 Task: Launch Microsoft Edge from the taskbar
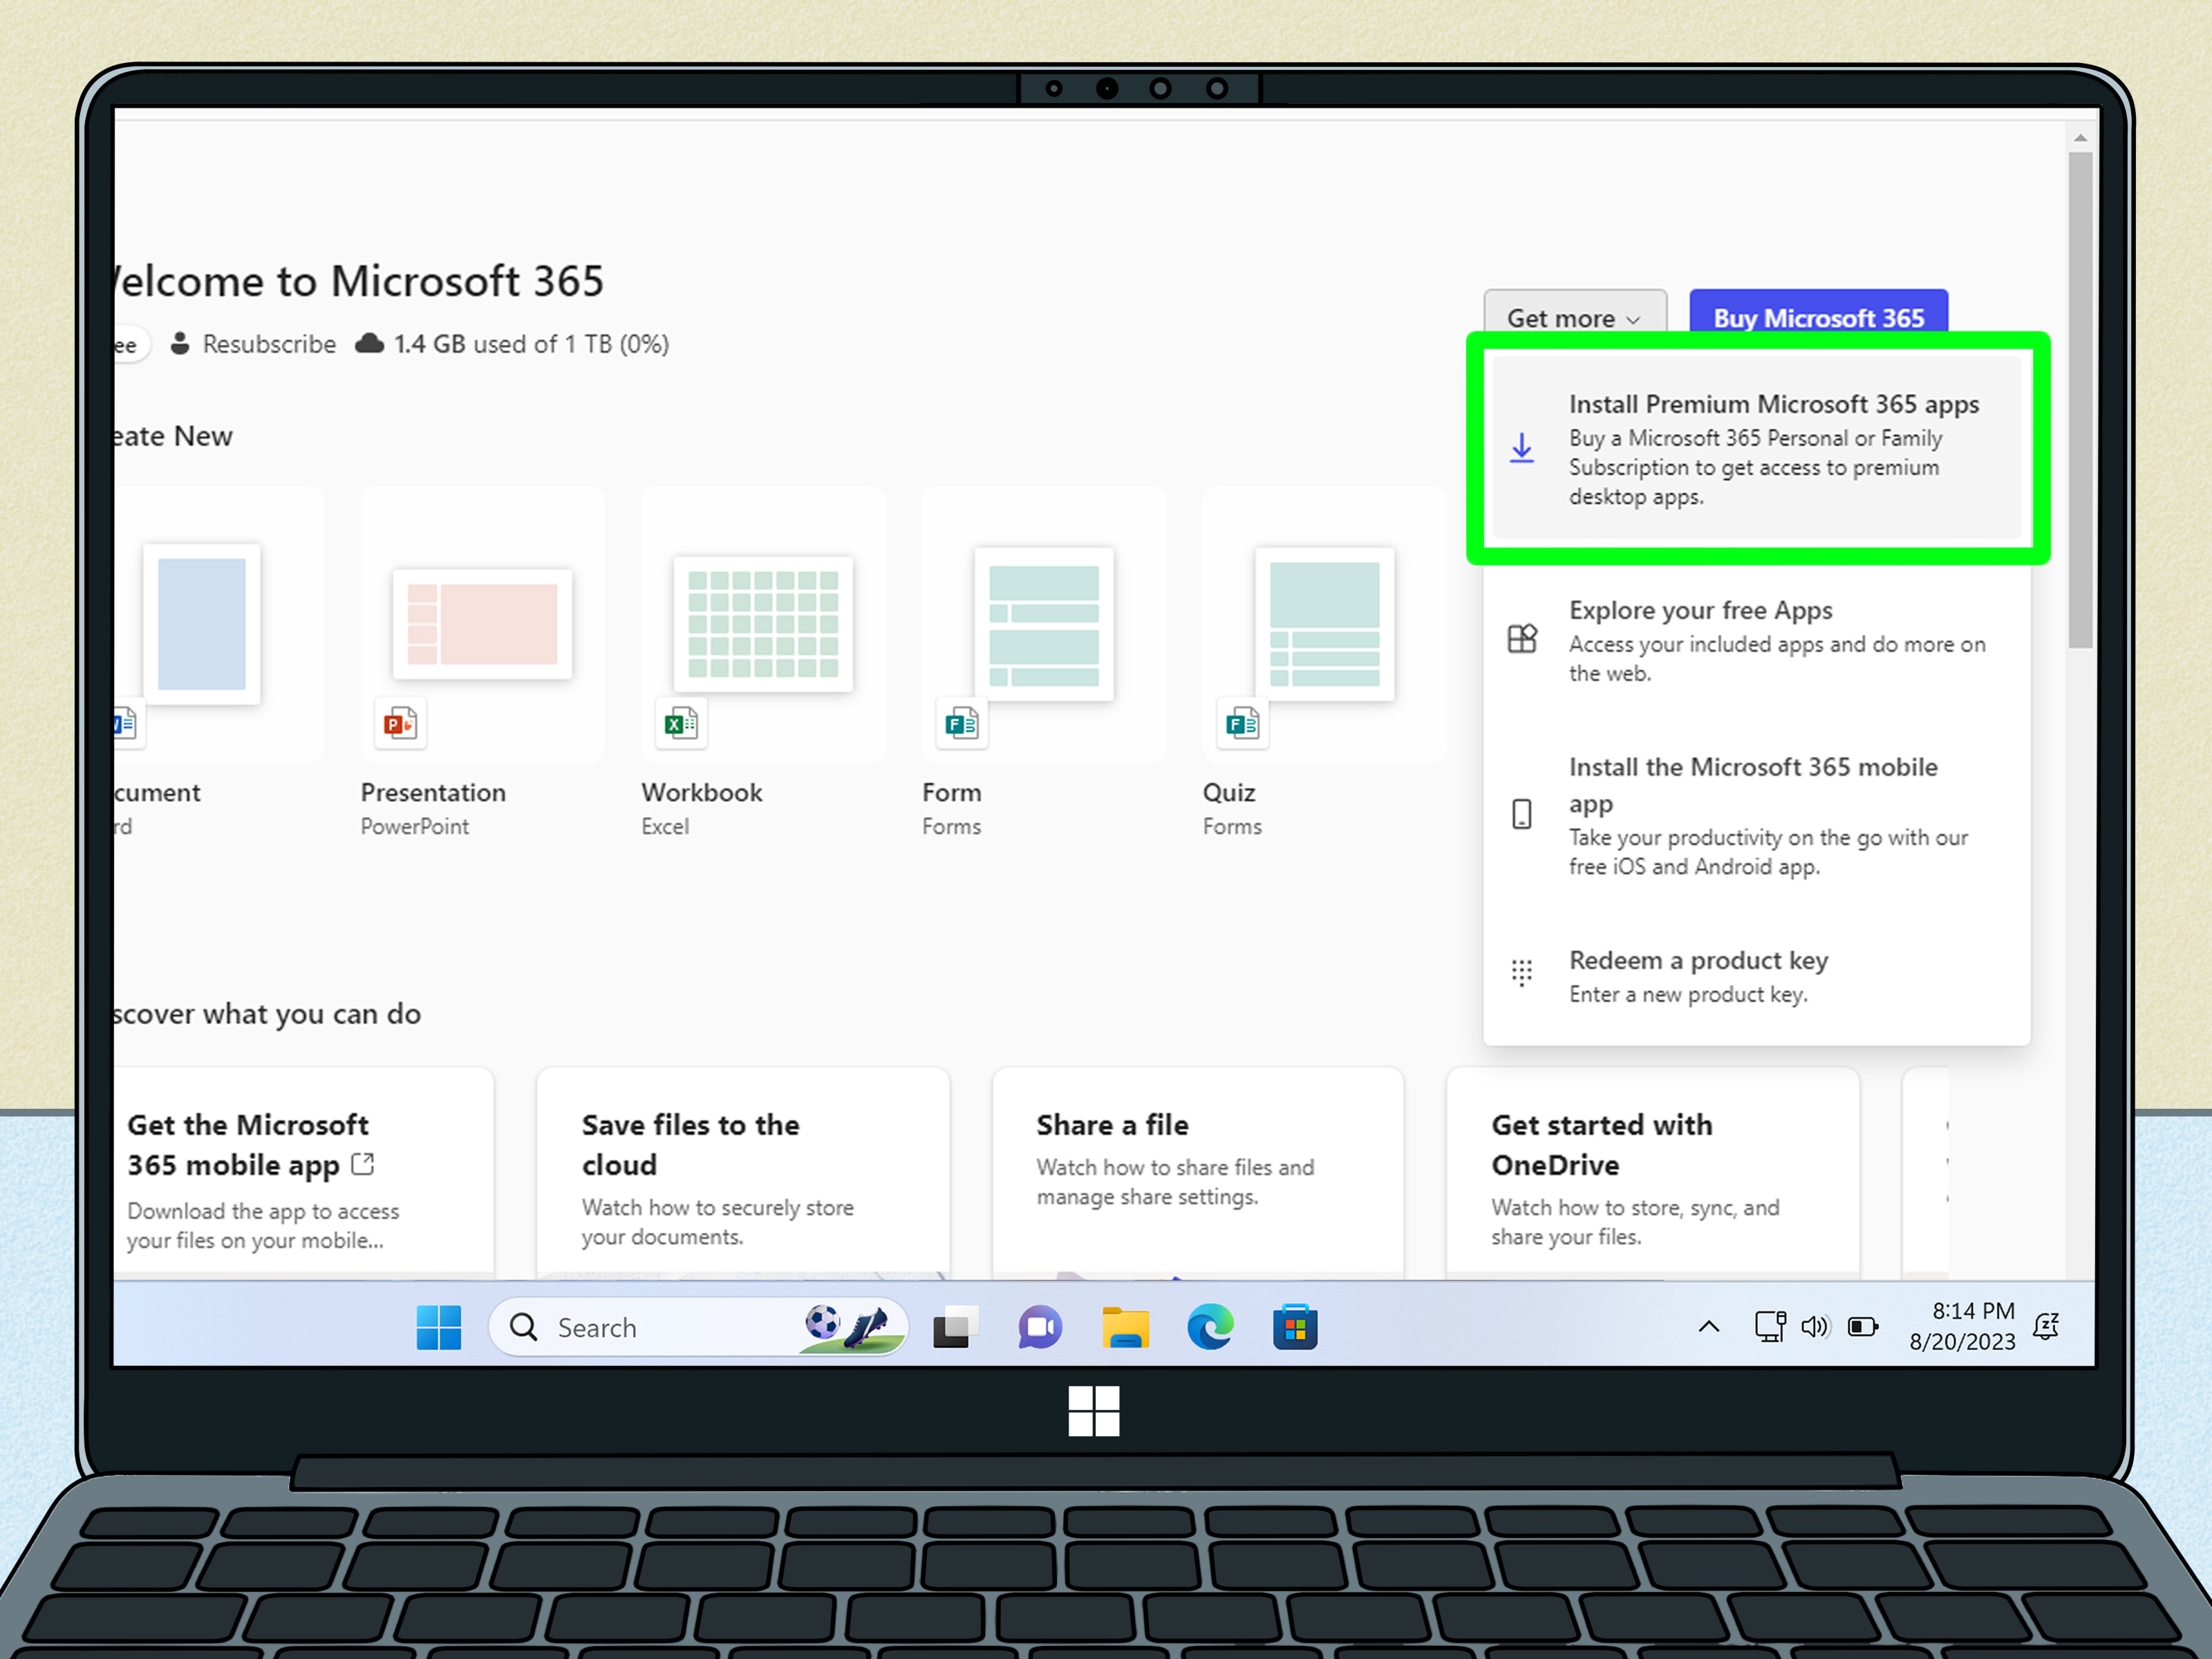[x=1210, y=1327]
